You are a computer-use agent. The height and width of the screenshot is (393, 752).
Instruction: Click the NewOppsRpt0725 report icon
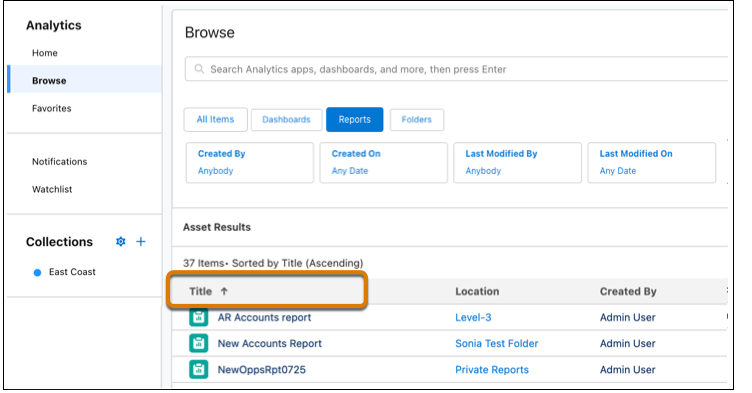coord(199,369)
